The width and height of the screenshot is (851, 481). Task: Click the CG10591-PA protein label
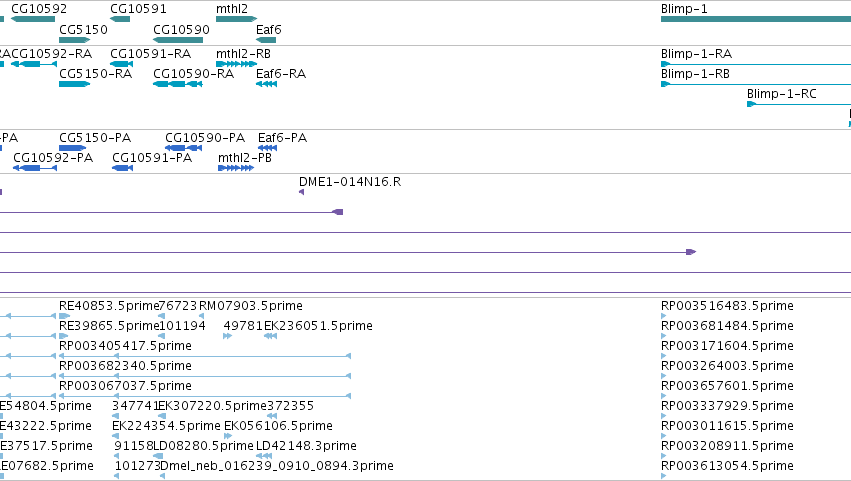tap(152, 158)
